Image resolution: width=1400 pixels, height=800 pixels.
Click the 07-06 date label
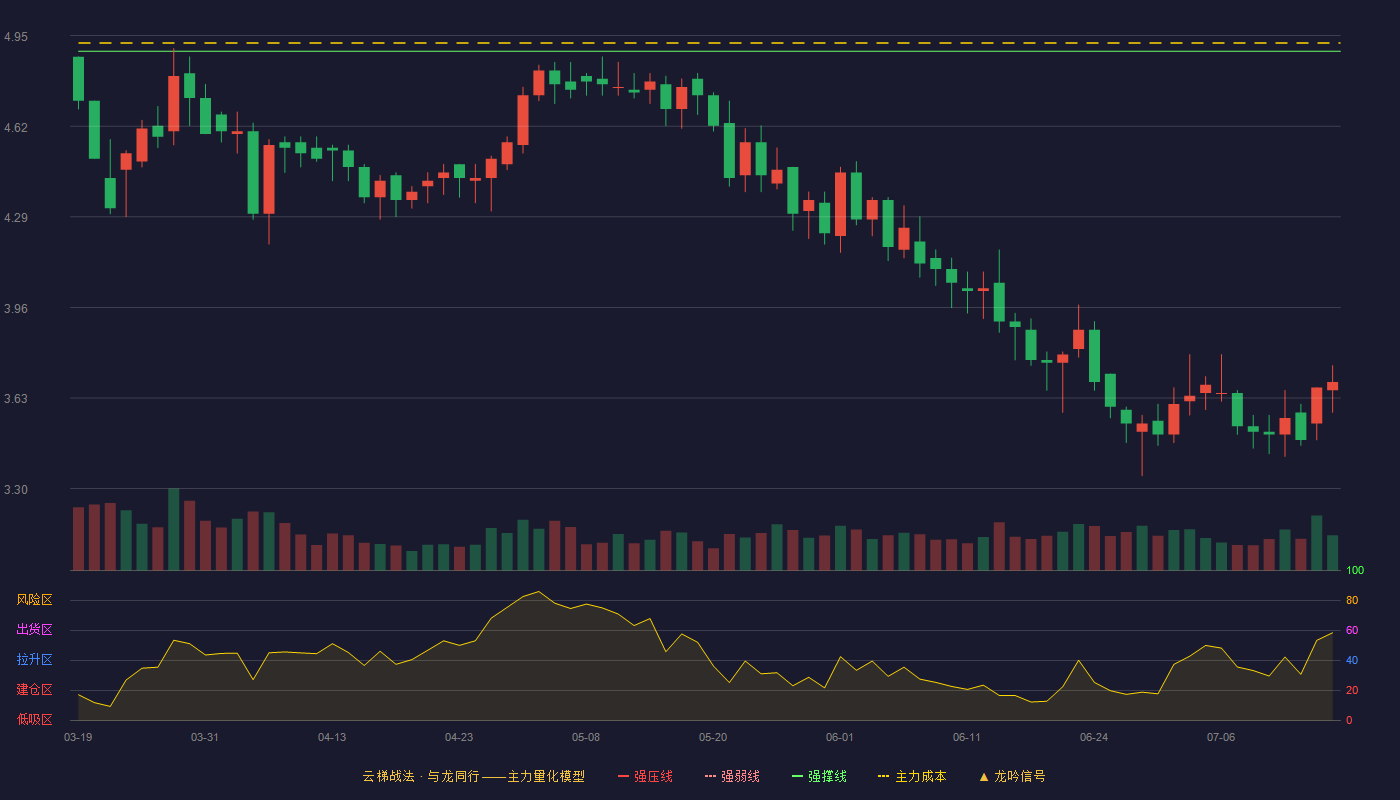click(x=1221, y=737)
